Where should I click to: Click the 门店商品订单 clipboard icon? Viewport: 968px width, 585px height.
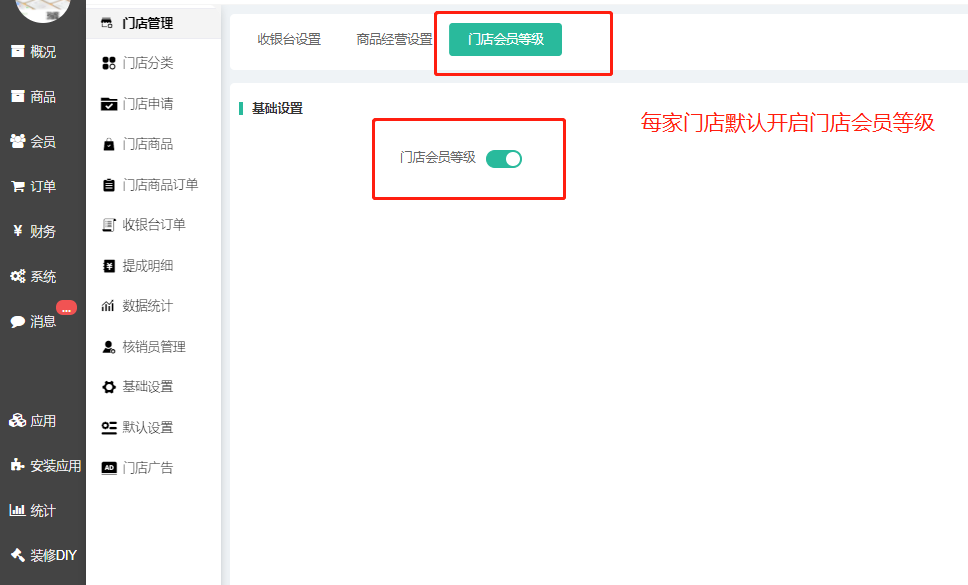coord(109,185)
